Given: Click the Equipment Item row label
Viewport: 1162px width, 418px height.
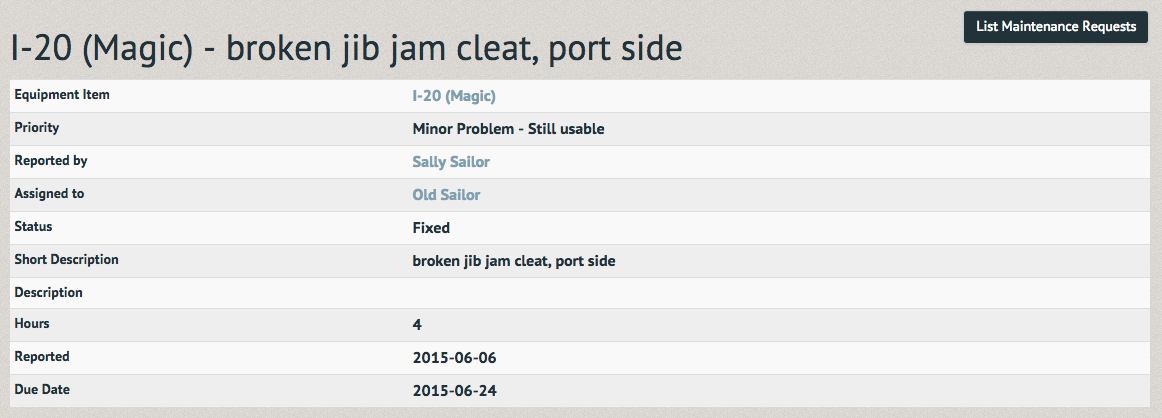Looking at the screenshot, I should [62, 95].
